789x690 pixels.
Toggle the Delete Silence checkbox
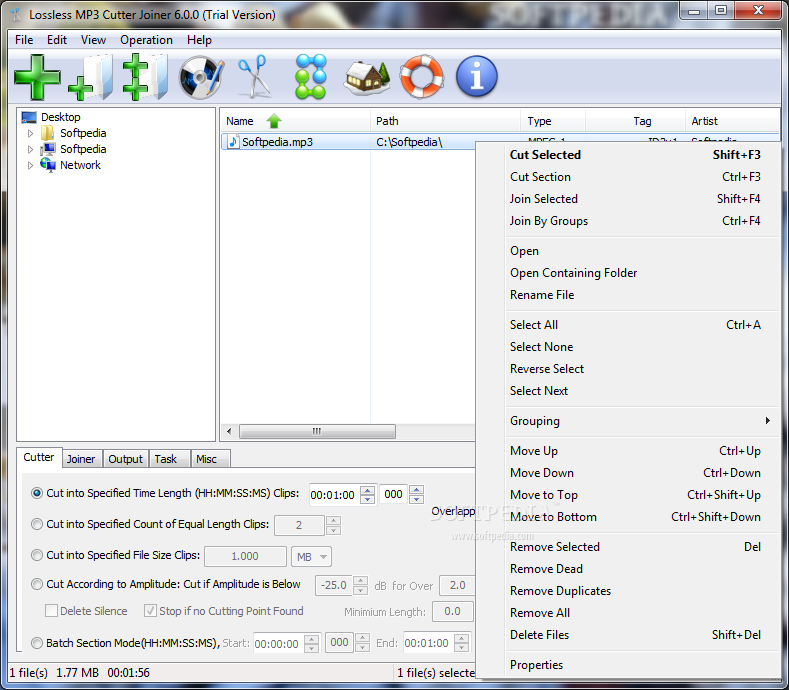point(51,611)
